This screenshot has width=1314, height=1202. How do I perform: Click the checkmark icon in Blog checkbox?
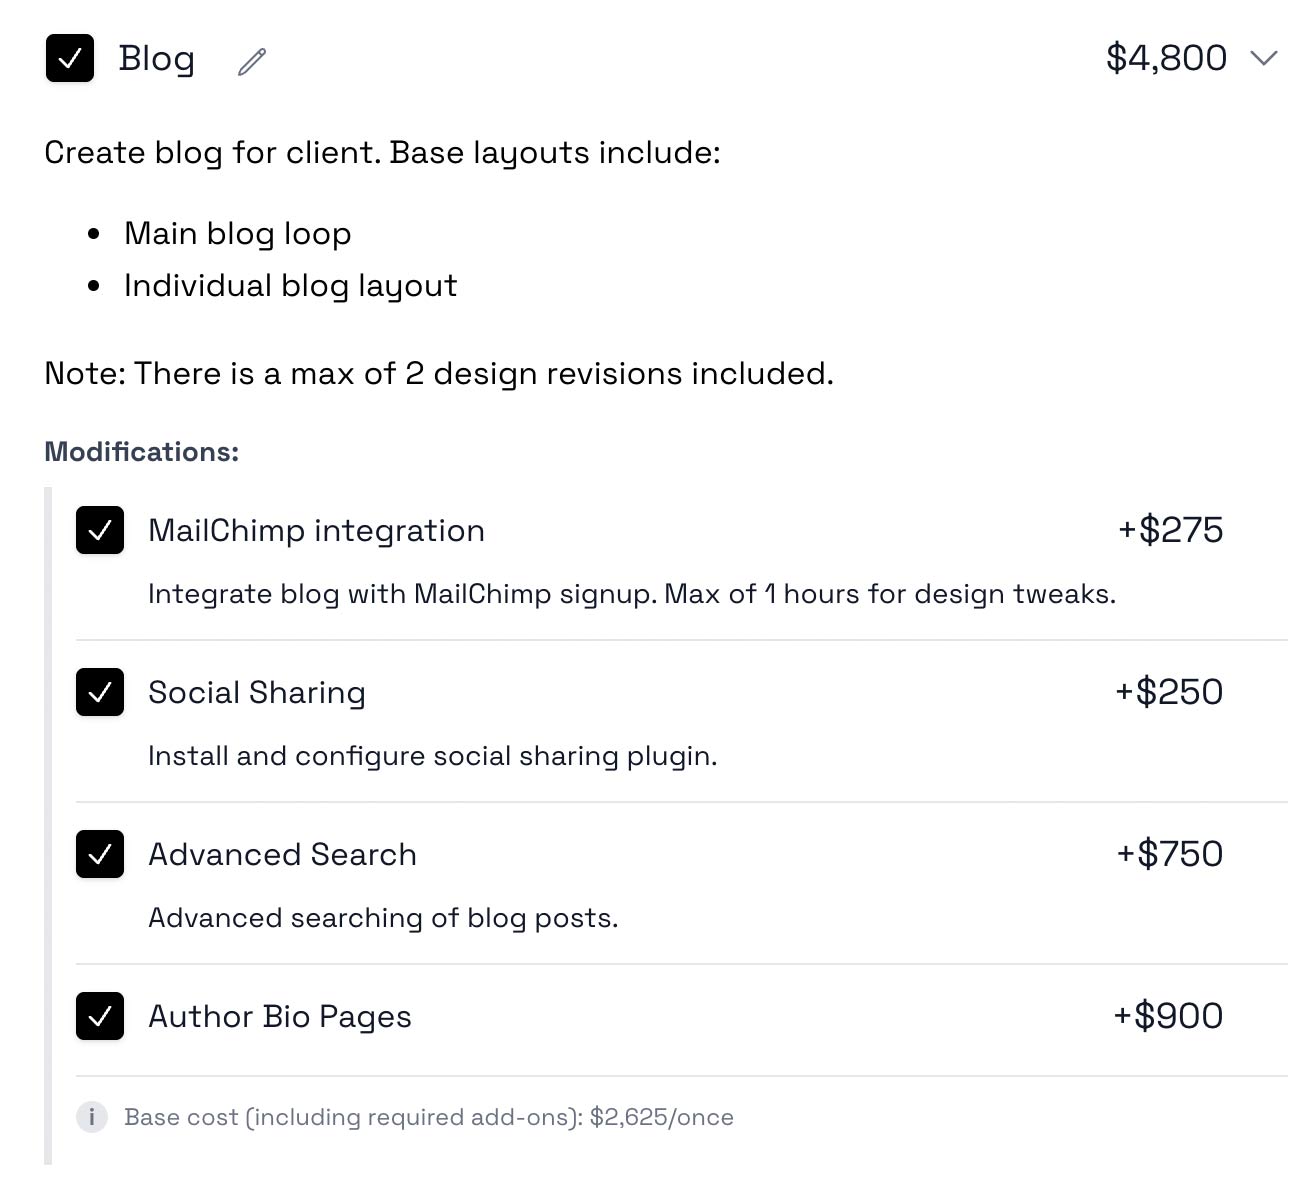pos(69,58)
